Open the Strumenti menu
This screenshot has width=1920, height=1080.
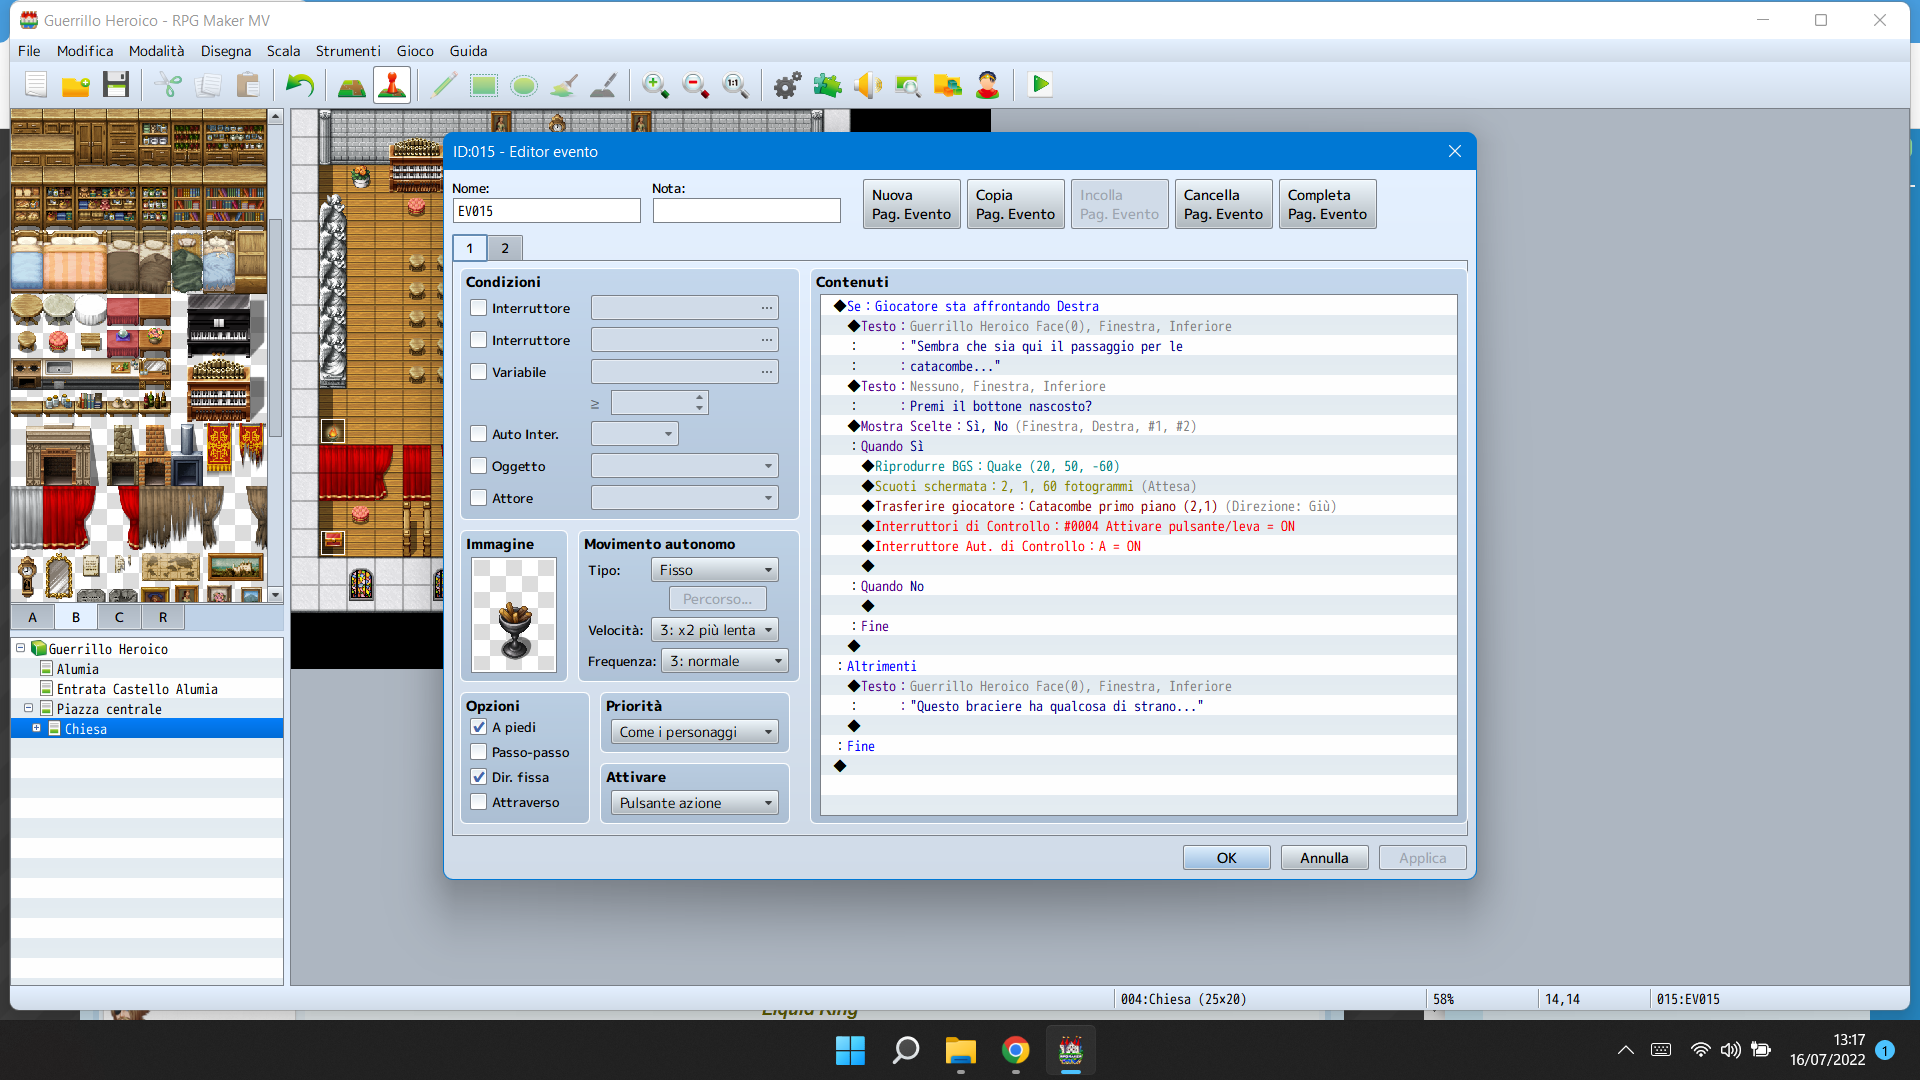(347, 51)
